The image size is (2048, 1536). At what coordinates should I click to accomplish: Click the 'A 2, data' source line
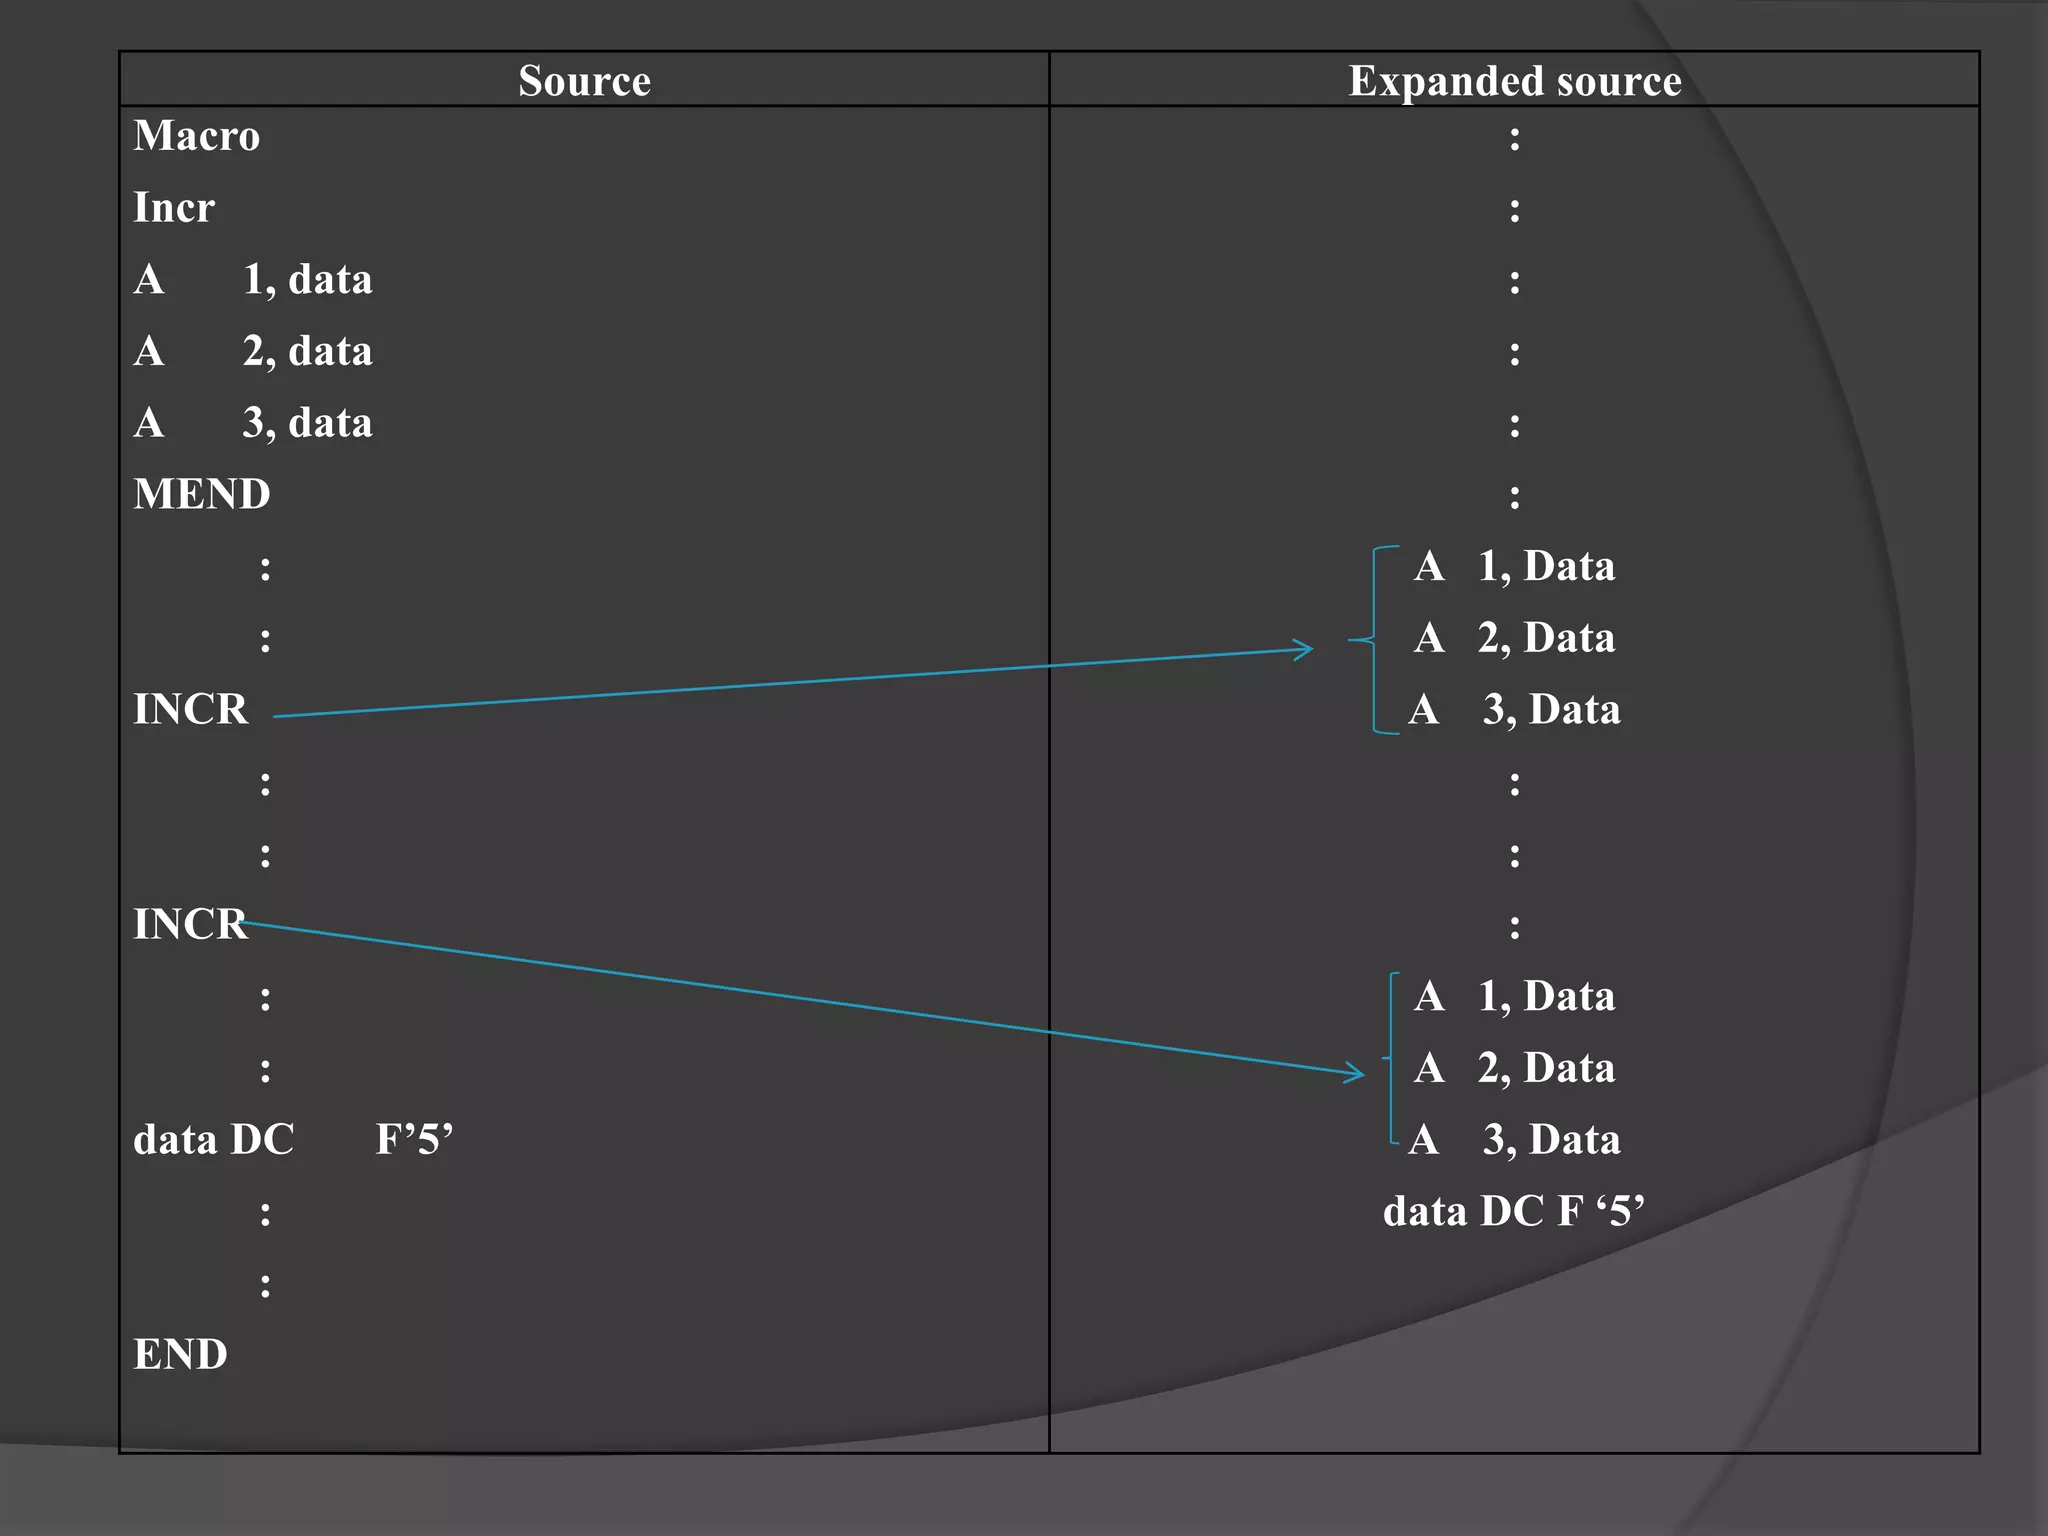[x=253, y=351]
